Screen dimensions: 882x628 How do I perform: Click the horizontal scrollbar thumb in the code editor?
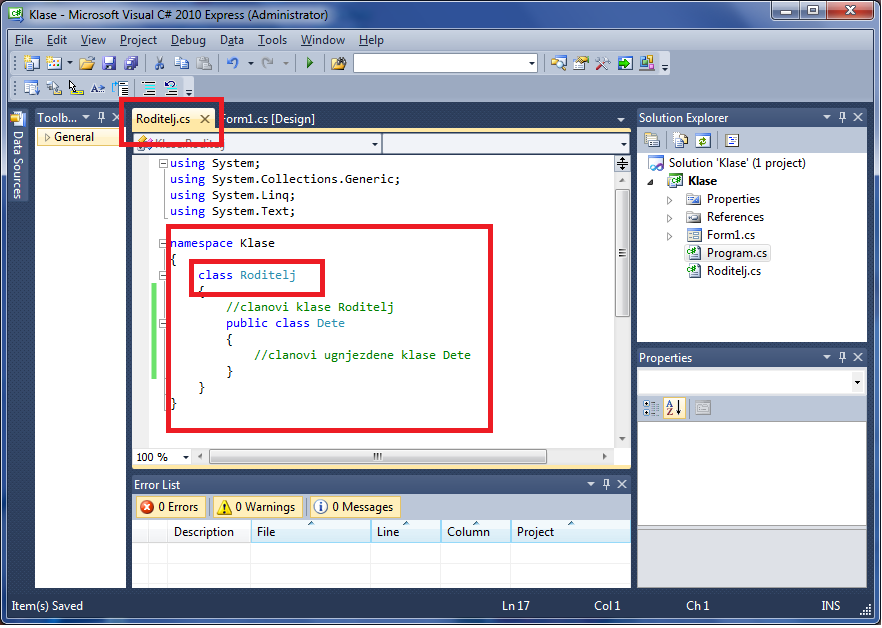click(x=377, y=456)
